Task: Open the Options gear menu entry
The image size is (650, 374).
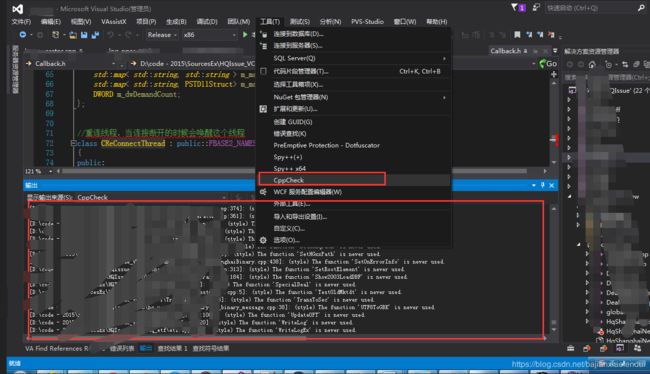Action: pos(286,240)
